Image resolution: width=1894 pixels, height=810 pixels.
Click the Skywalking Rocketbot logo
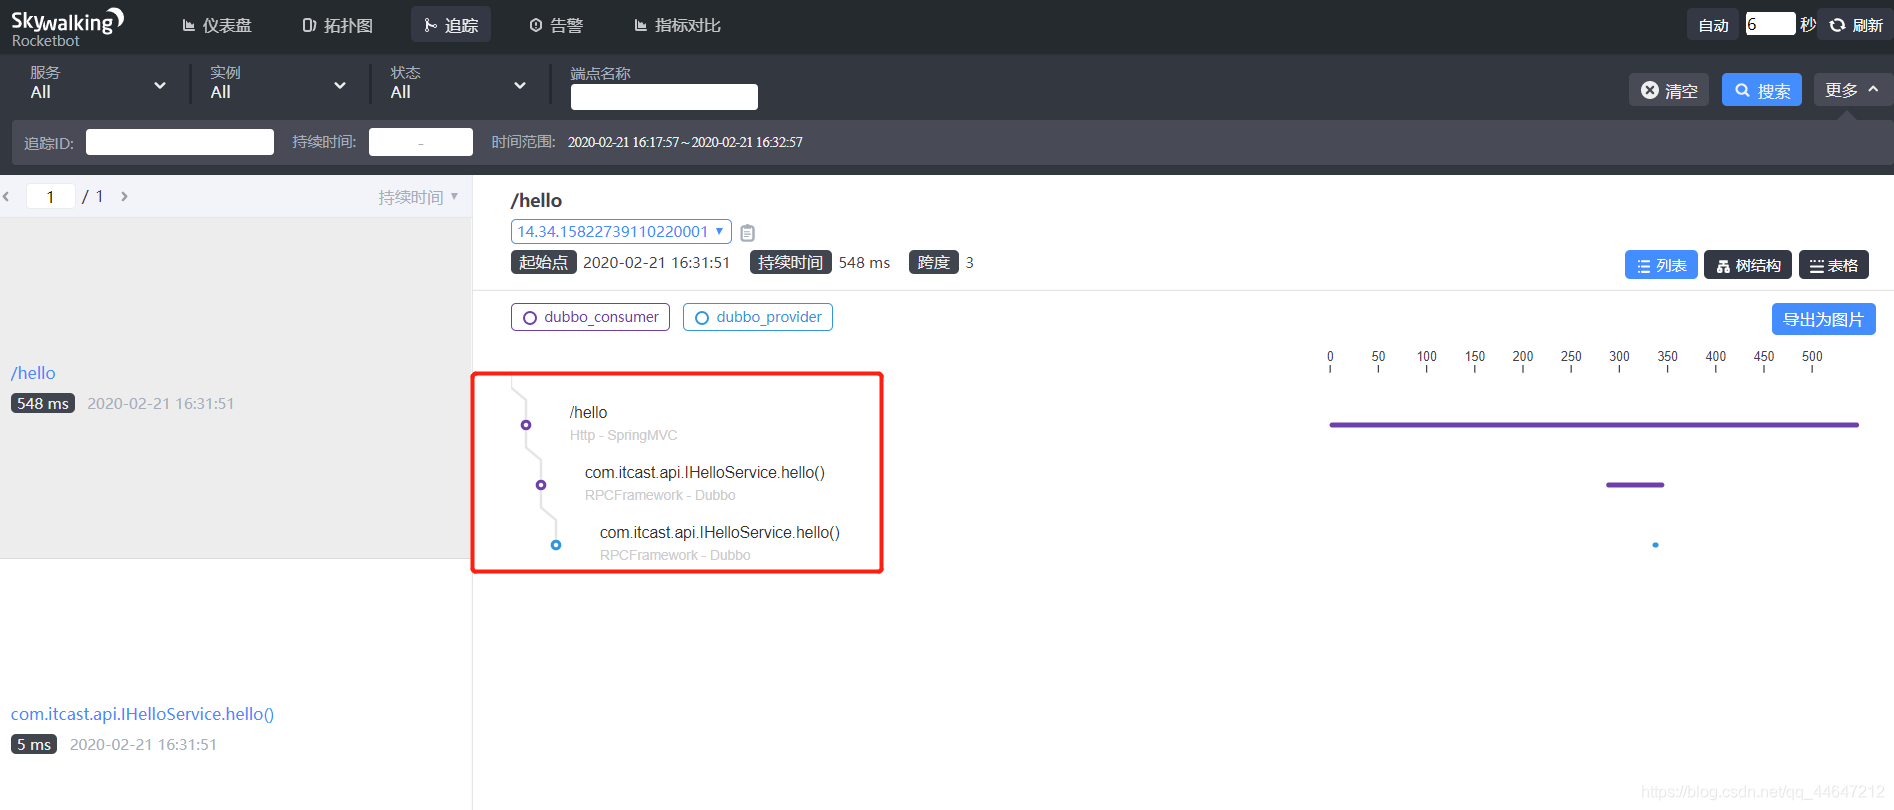click(67, 27)
